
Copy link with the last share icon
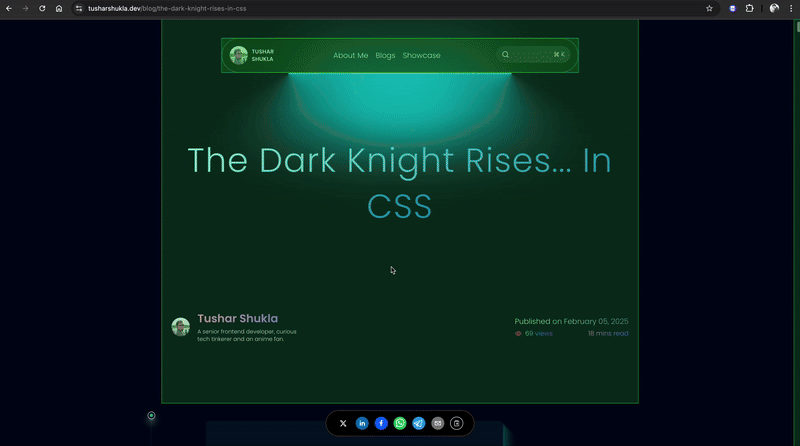click(457, 424)
